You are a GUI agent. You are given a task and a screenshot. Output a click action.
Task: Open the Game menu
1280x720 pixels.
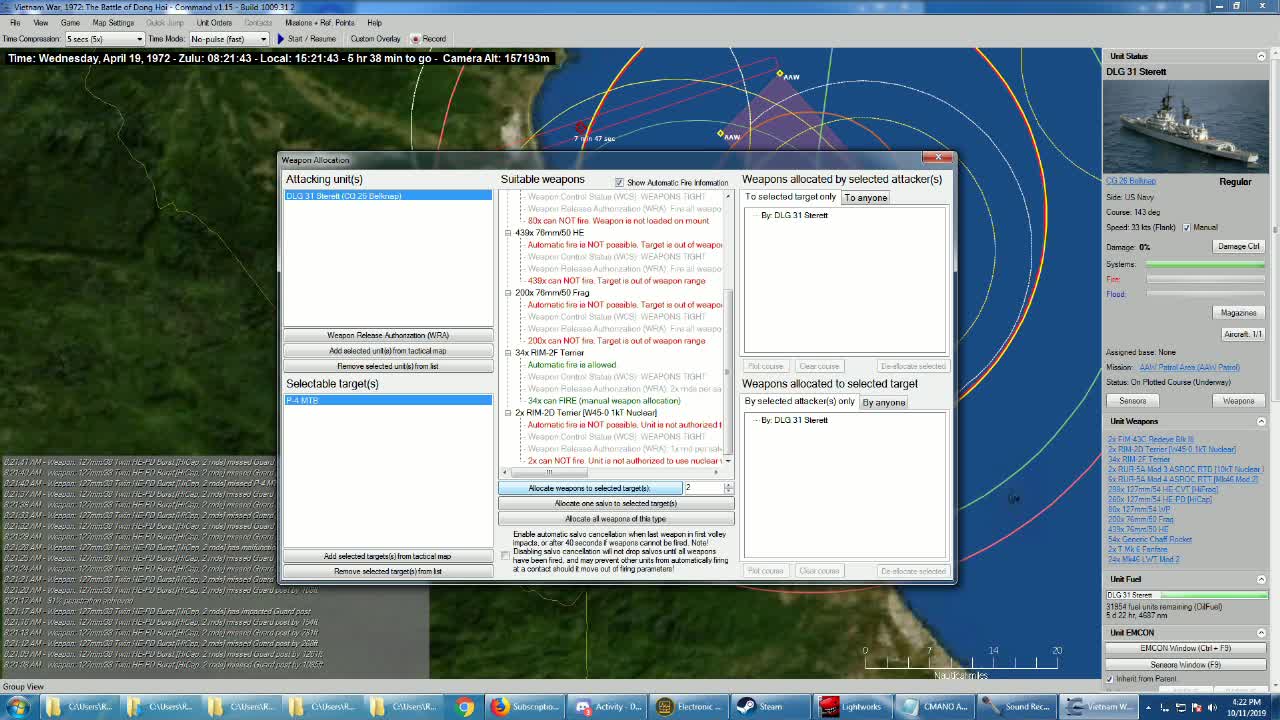point(70,22)
